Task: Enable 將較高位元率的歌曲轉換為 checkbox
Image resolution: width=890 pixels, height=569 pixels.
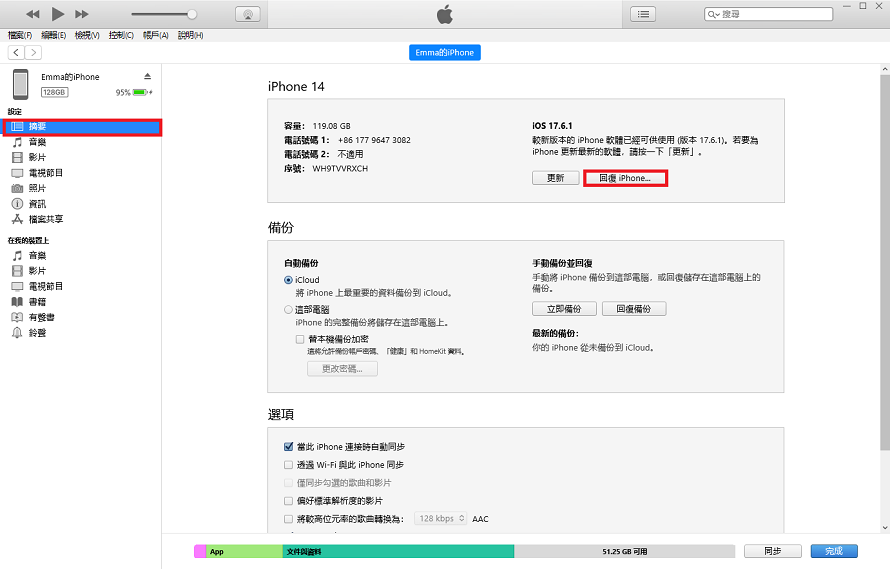Action: coord(288,519)
